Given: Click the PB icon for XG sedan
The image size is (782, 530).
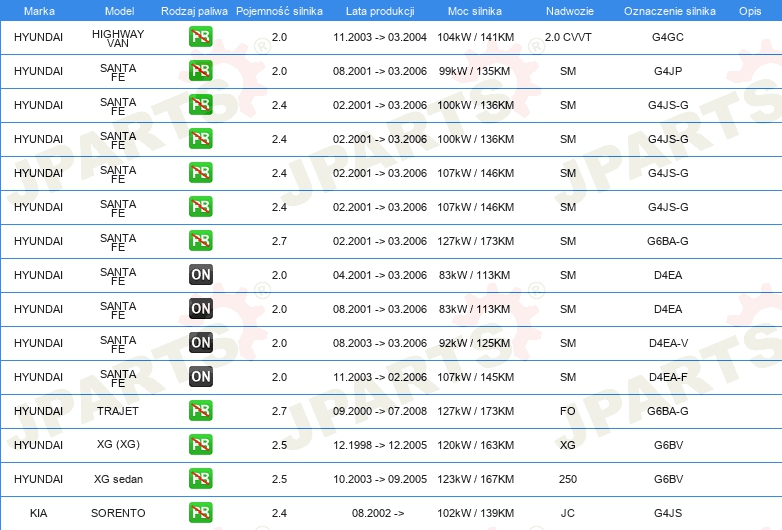Looking at the screenshot, I should pyautogui.click(x=200, y=479).
